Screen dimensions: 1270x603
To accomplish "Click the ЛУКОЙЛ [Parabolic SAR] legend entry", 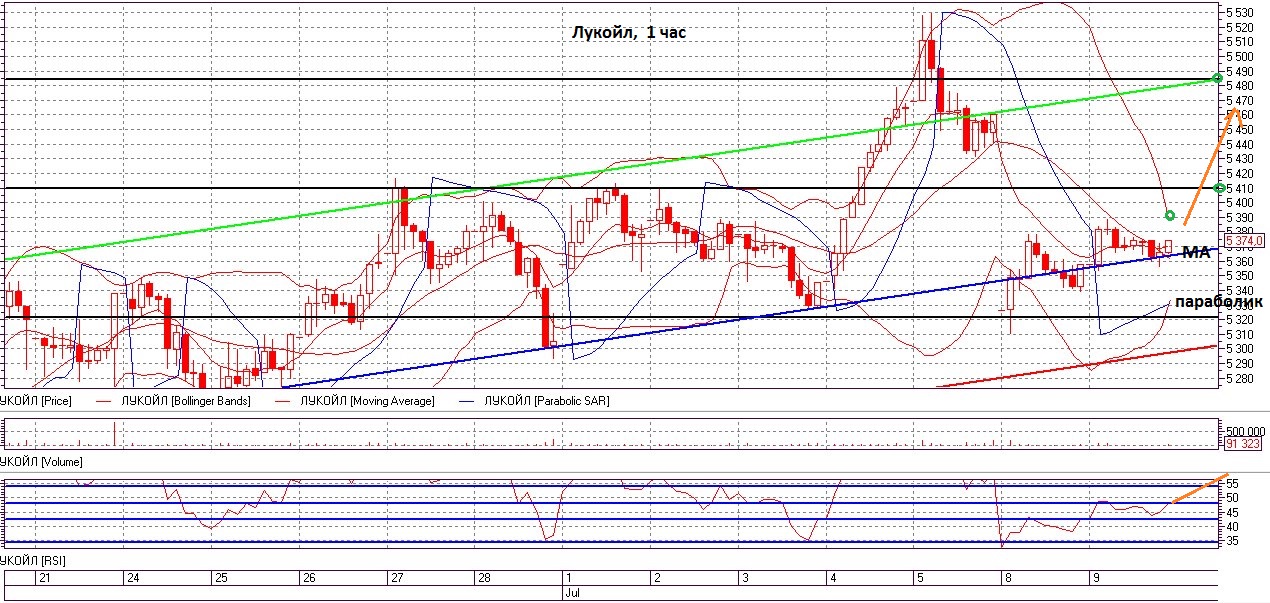I will click(546, 400).
